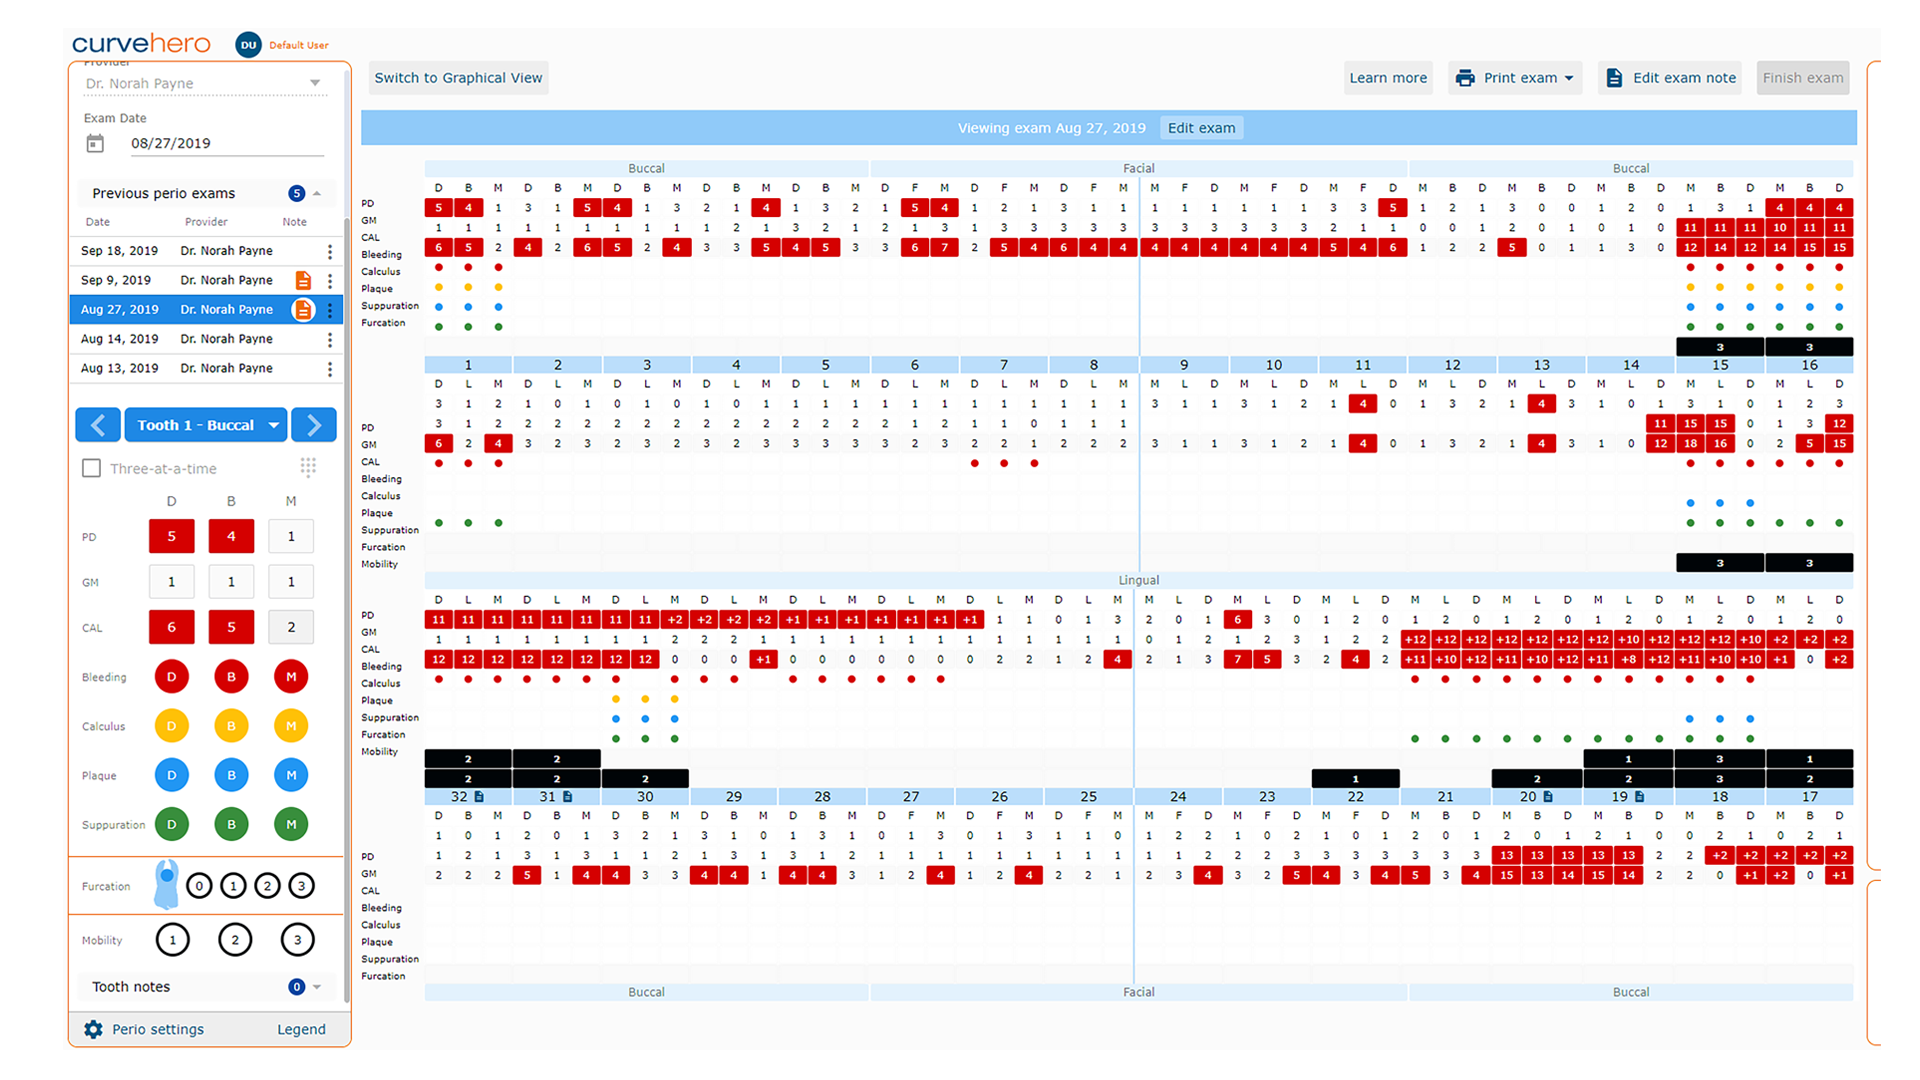Click the calendar icon beside Exam Date
This screenshot has width=1920, height=1080.
click(95, 143)
